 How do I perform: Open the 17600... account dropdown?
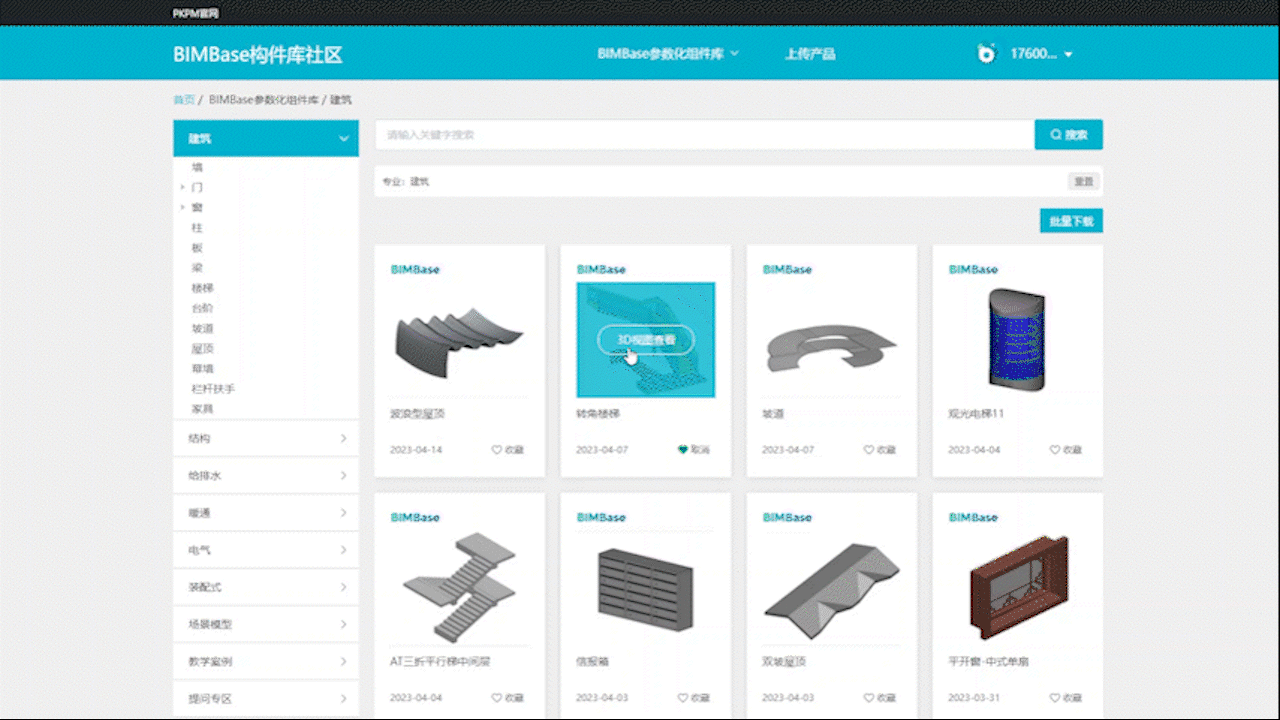point(1041,54)
